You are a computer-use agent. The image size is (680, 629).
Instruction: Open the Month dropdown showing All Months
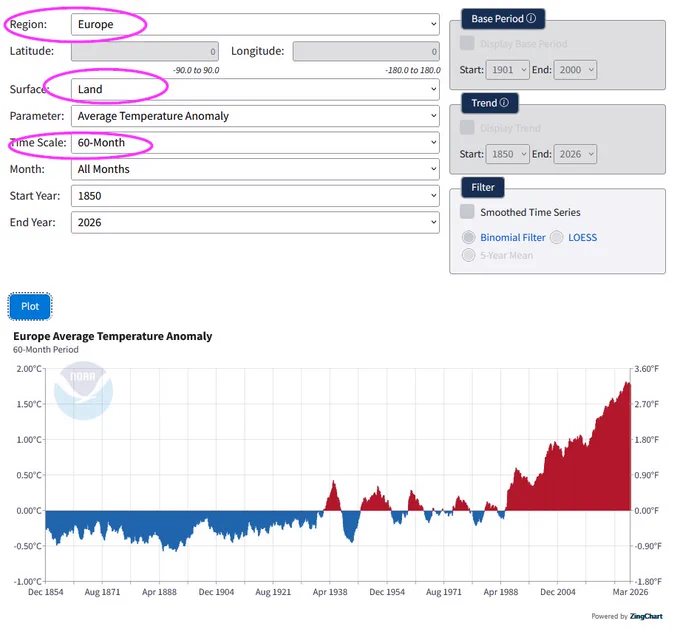[255, 169]
